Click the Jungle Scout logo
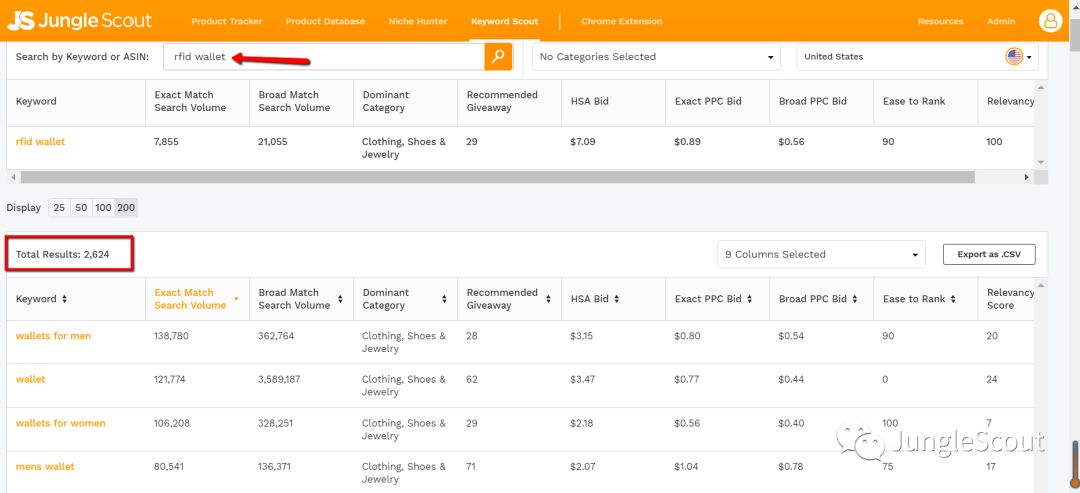Image resolution: width=1080 pixels, height=493 pixels. 80,21
